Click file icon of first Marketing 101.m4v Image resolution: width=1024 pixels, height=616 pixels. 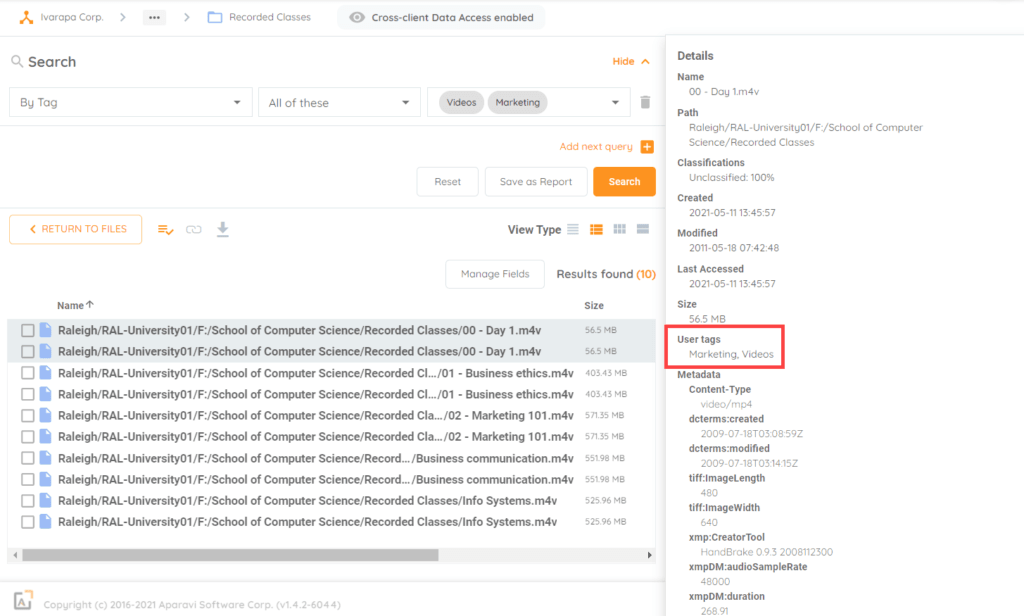[45, 415]
